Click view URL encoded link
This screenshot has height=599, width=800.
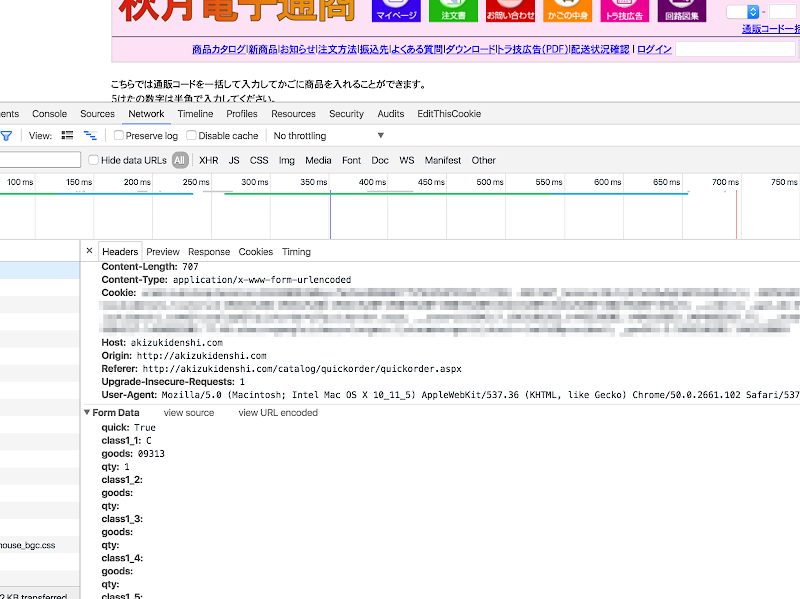pyautogui.click(x=278, y=412)
